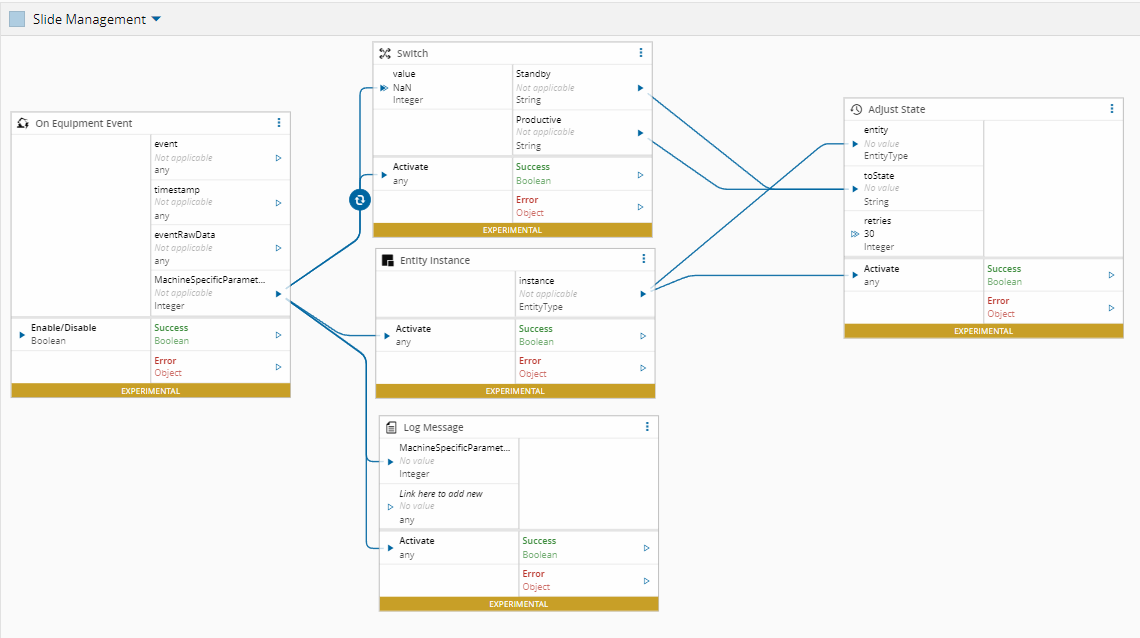Click the Link here to add new input
1140x638 pixels.
[x=391, y=507]
